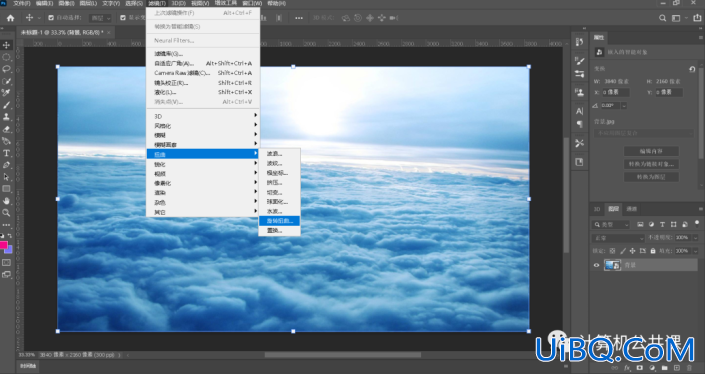Toggle the auto-select checkbox

coord(51,18)
